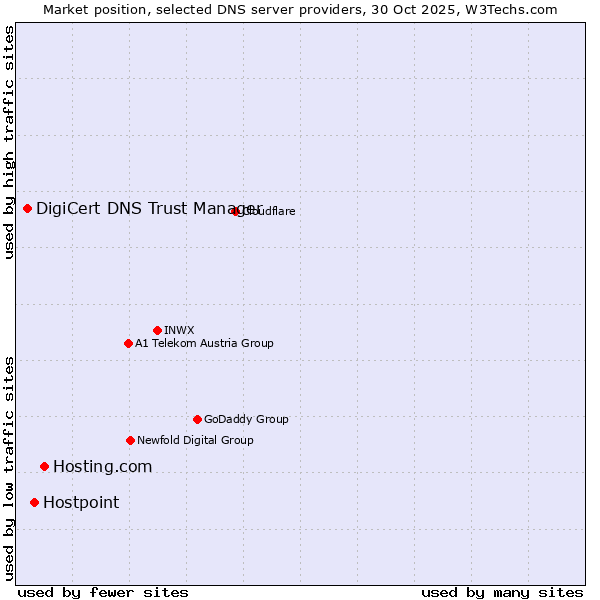This screenshot has height=600, width=600.
Task: Click the A1 Telekom Austria Group label
Action: pos(204,343)
